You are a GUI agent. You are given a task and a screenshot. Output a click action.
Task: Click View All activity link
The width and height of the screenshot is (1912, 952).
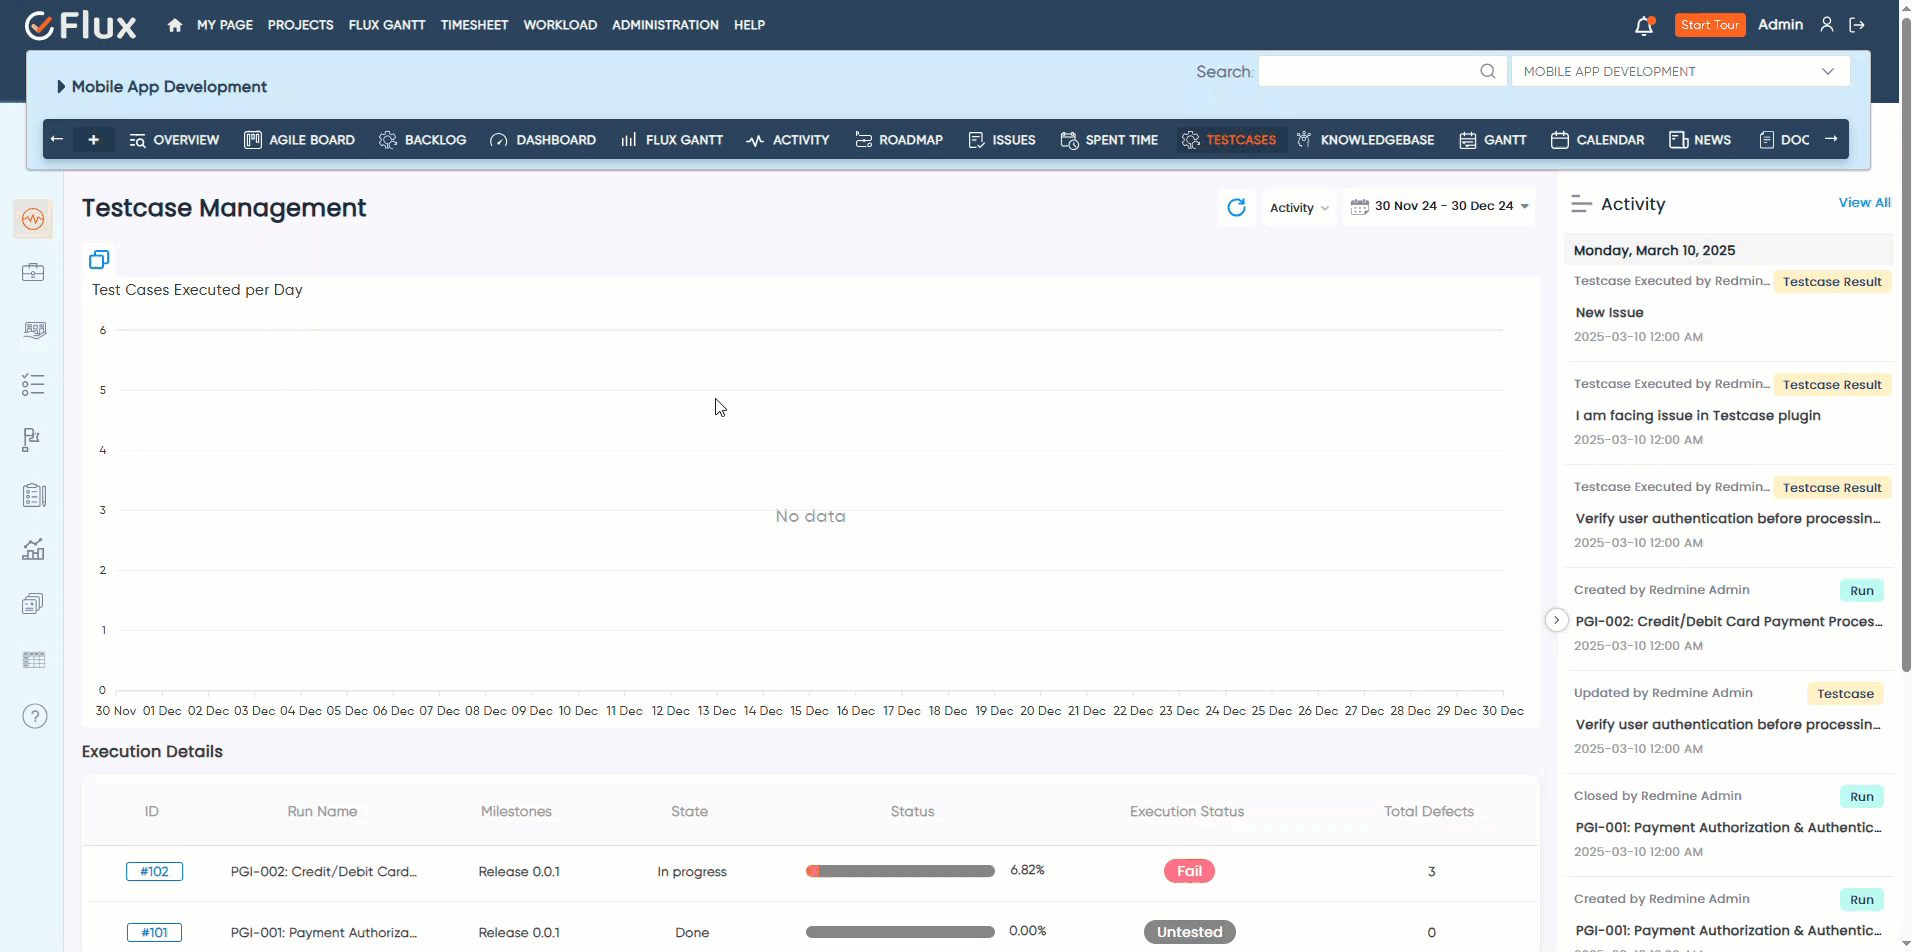coord(1864,202)
